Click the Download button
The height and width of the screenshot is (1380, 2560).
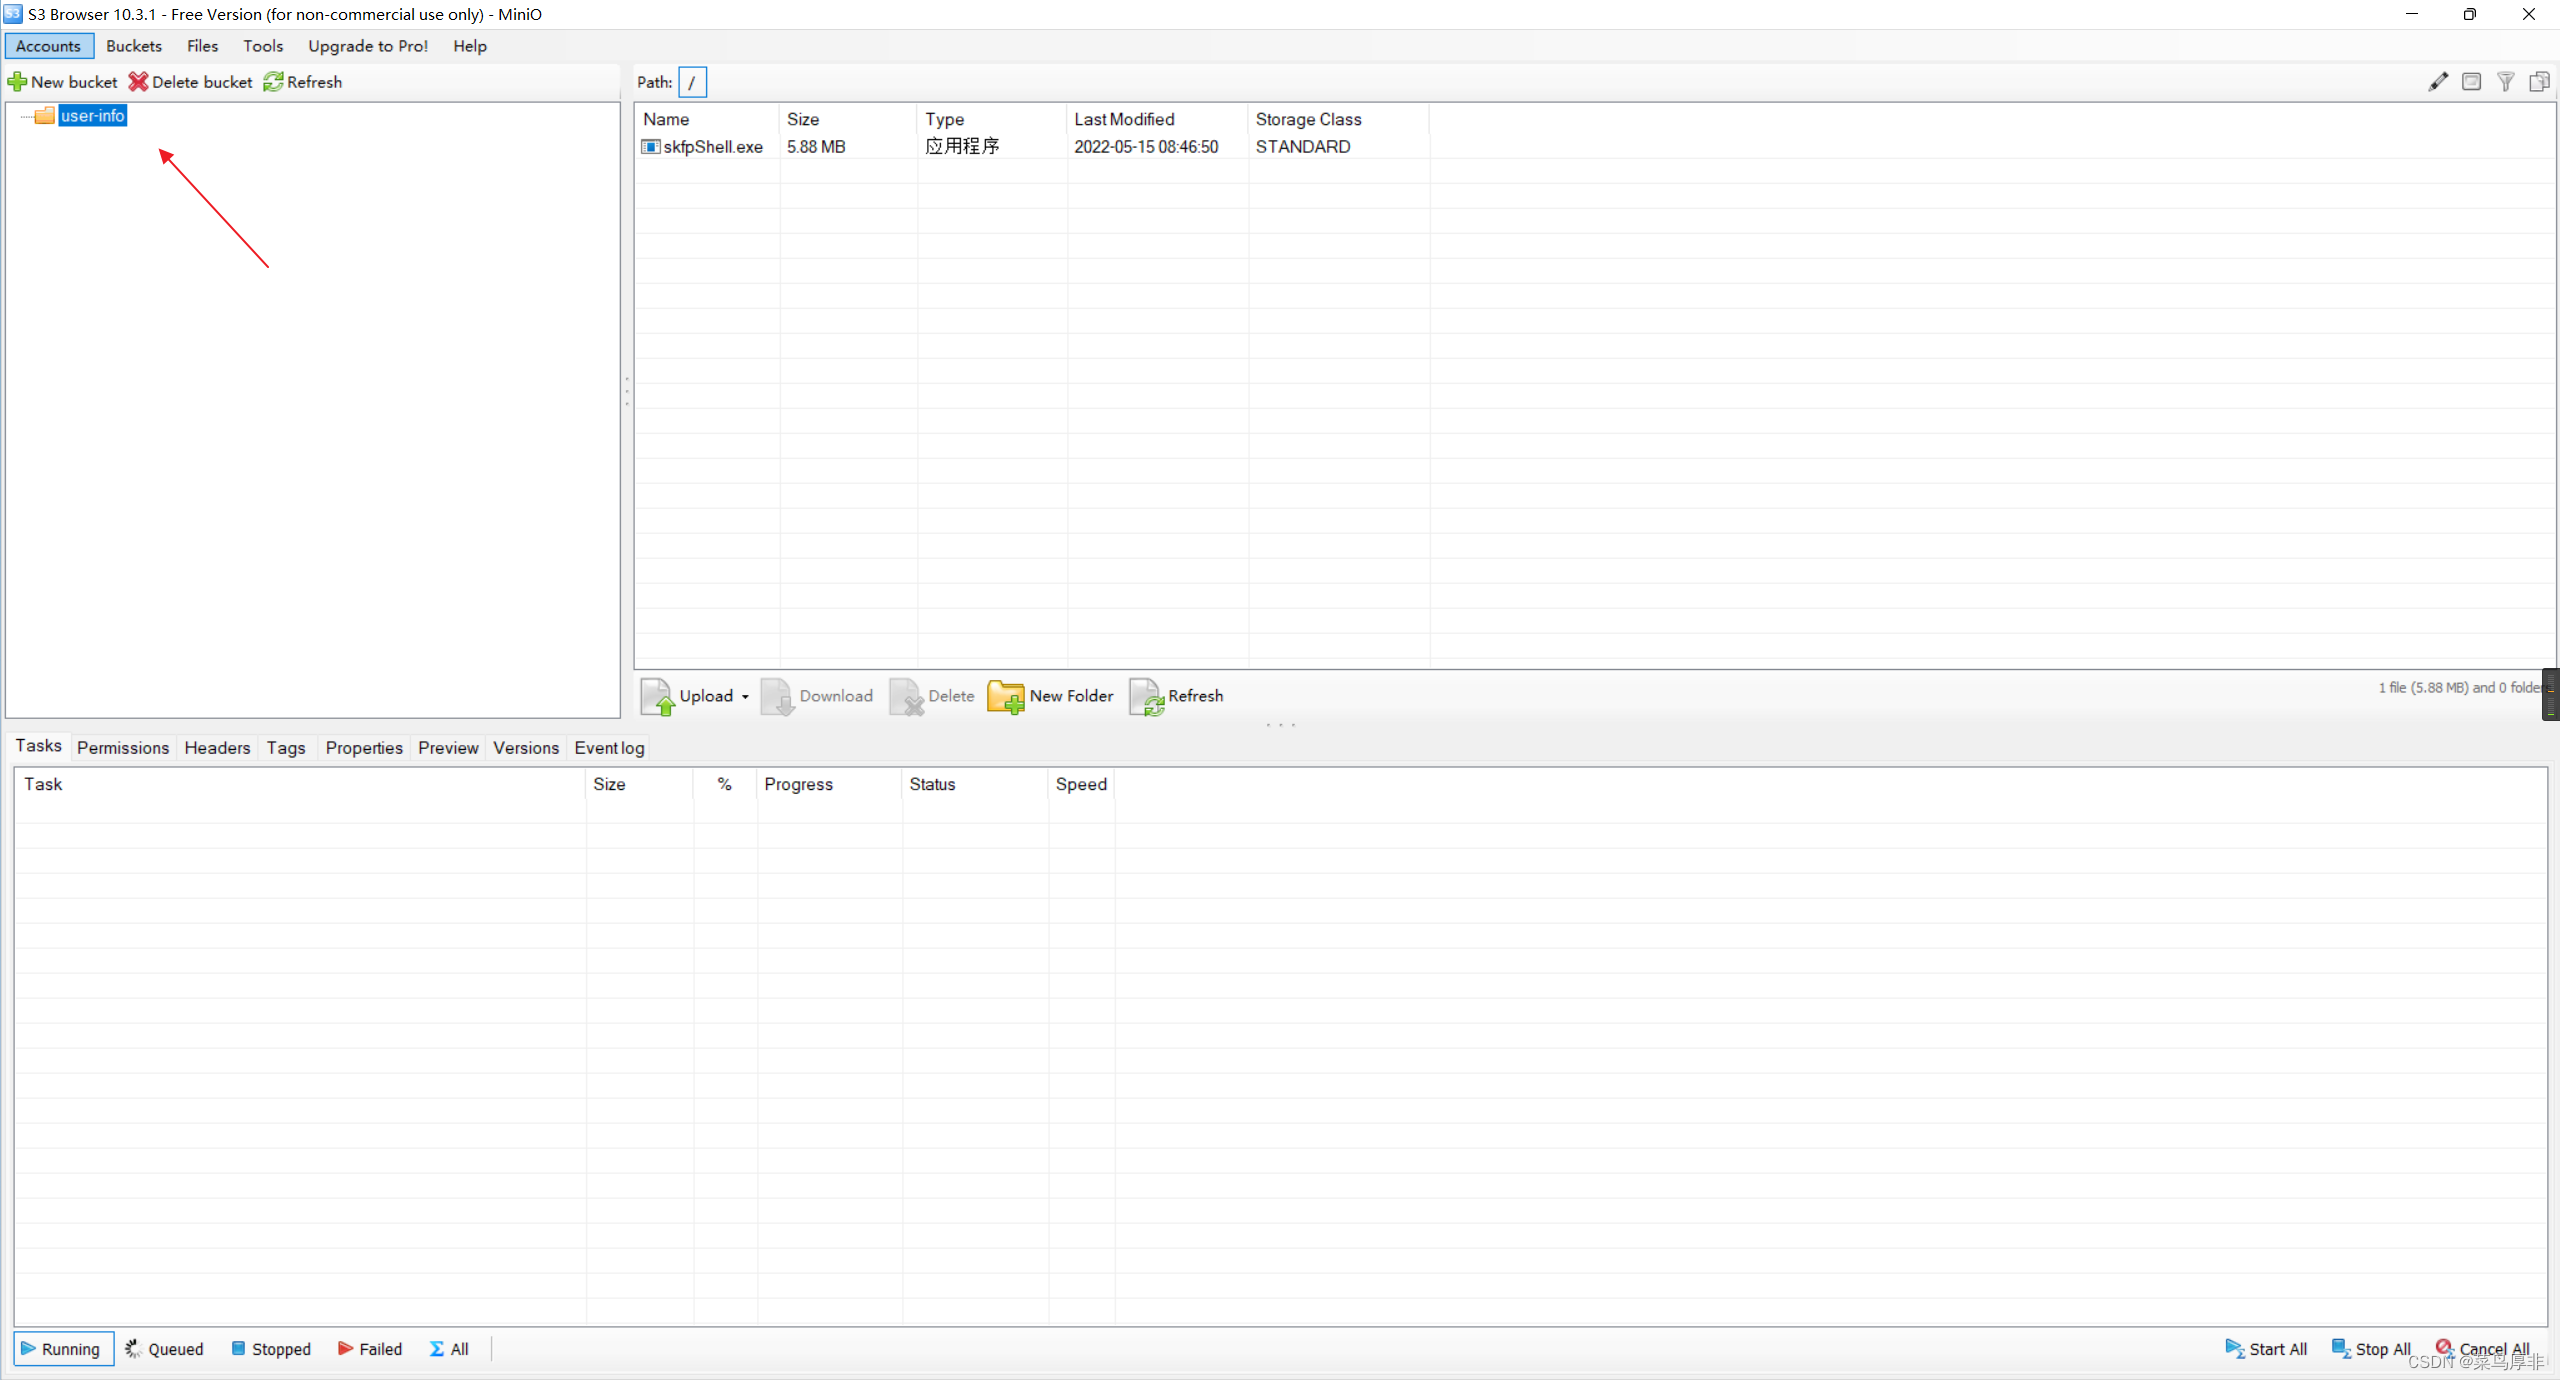[x=817, y=696]
